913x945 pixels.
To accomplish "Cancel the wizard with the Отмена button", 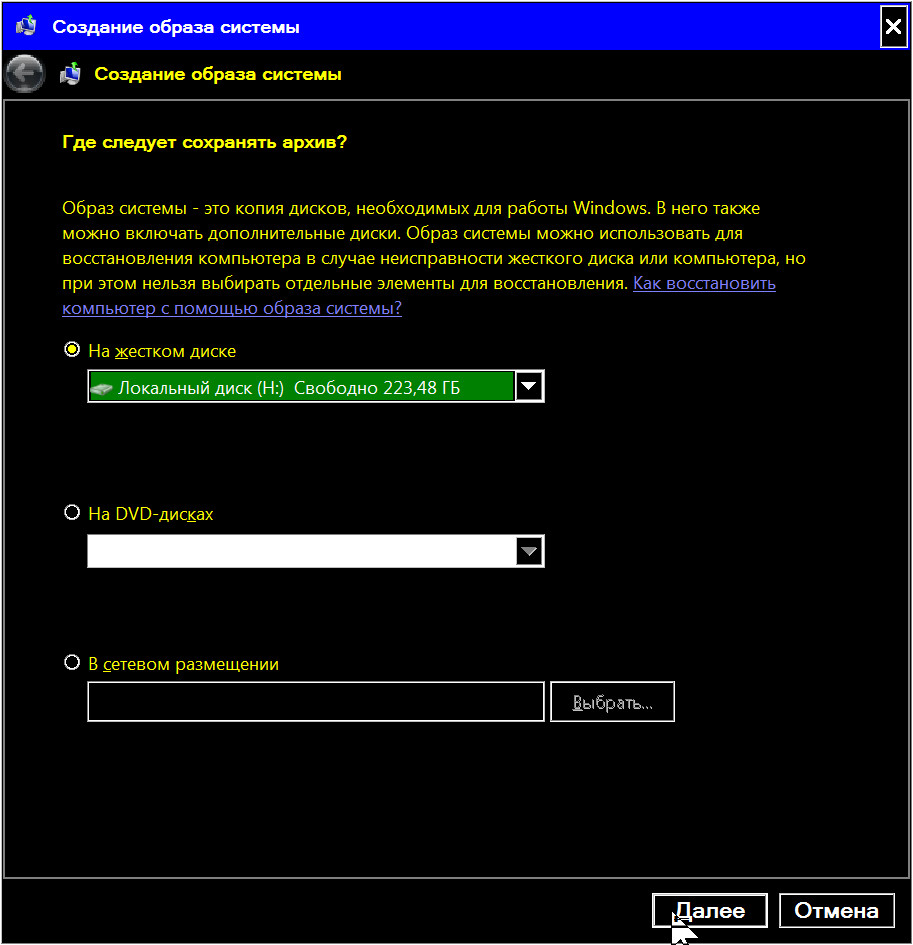I will coord(836,911).
